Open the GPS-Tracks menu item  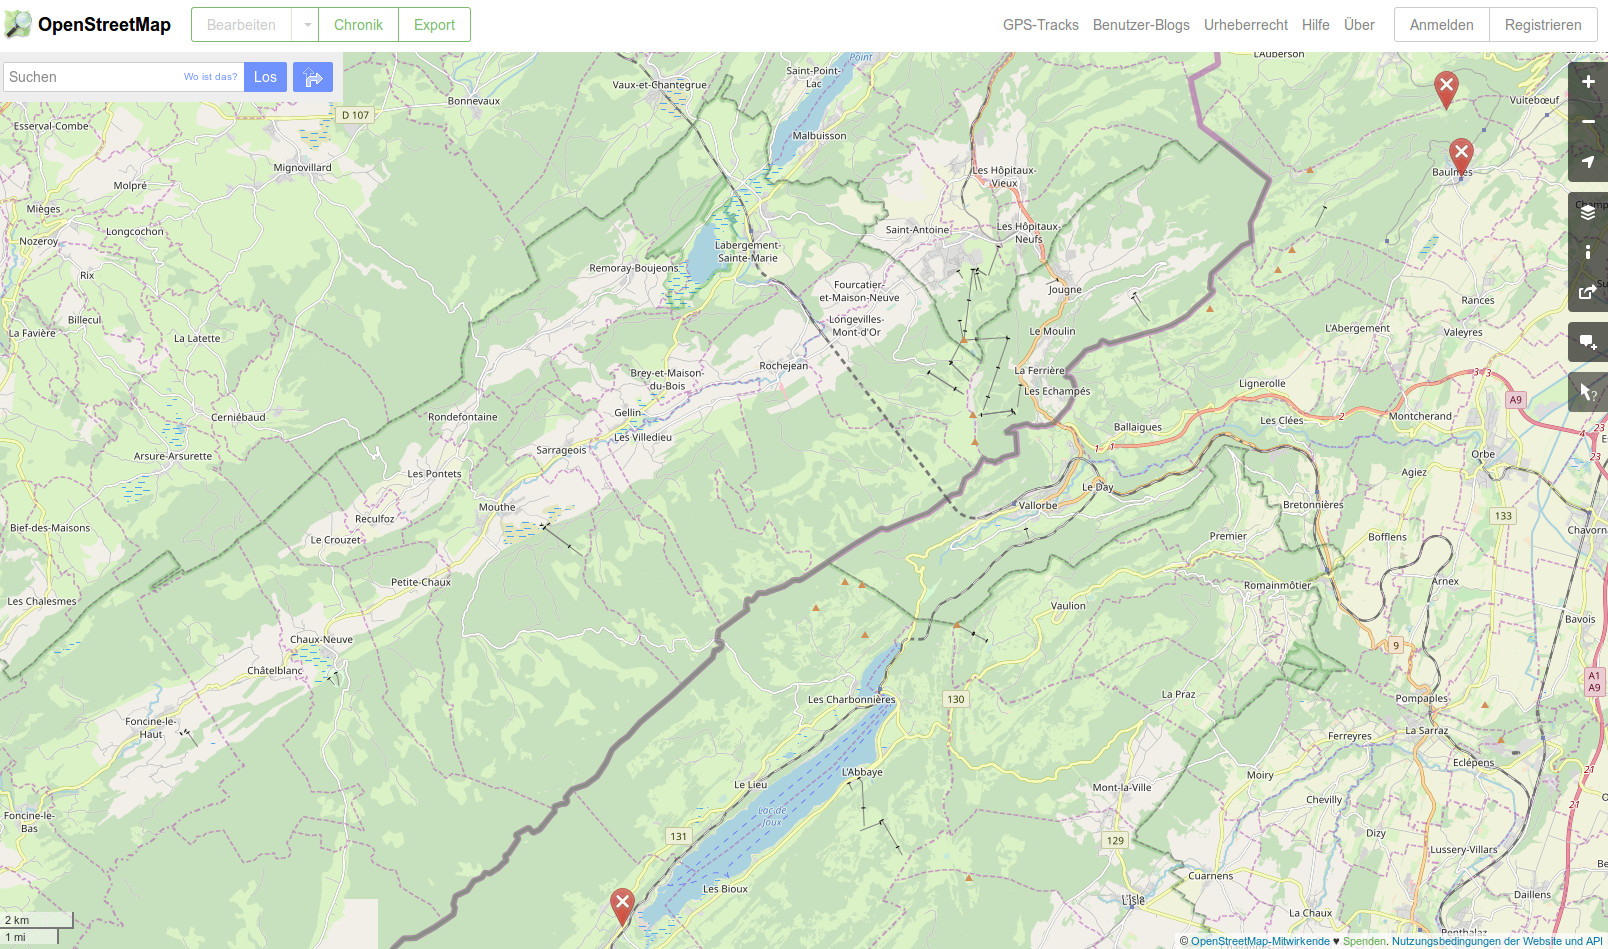(x=1041, y=25)
